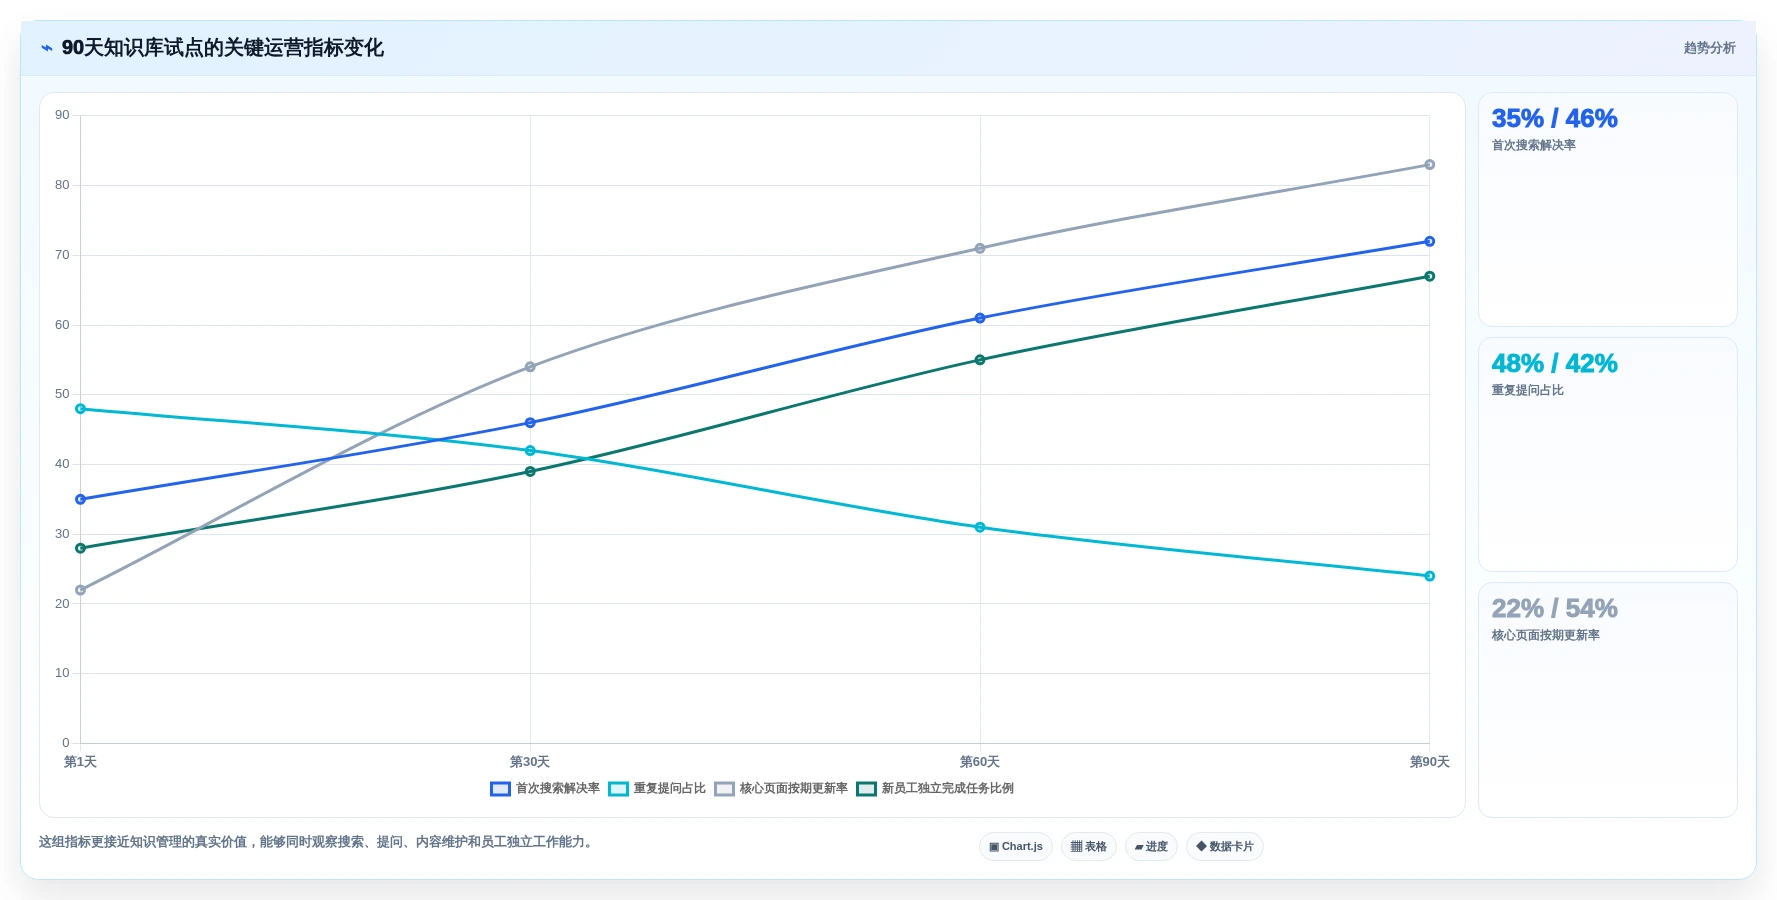Click 重复提问占比 data point at 第60天
The height and width of the screenshot is (900, 1777).
(x=980, y=527)
